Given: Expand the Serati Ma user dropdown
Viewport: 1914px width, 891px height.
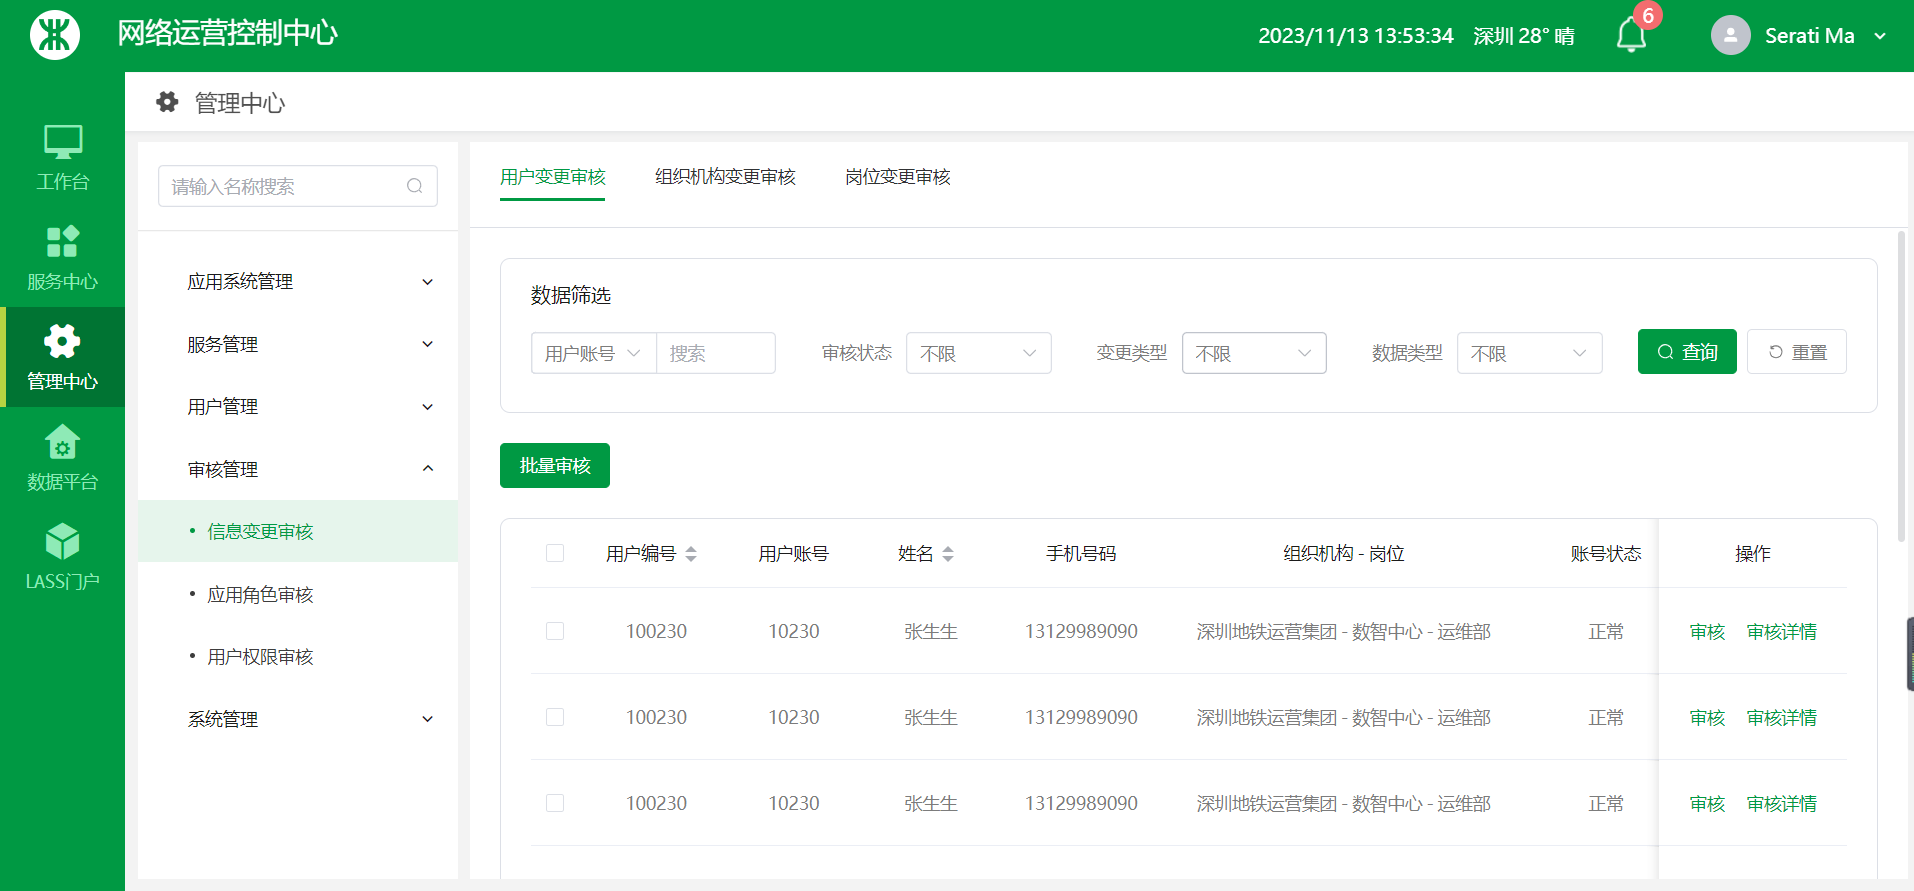Looking at the screenshot, I should [x=1880, y=36].
